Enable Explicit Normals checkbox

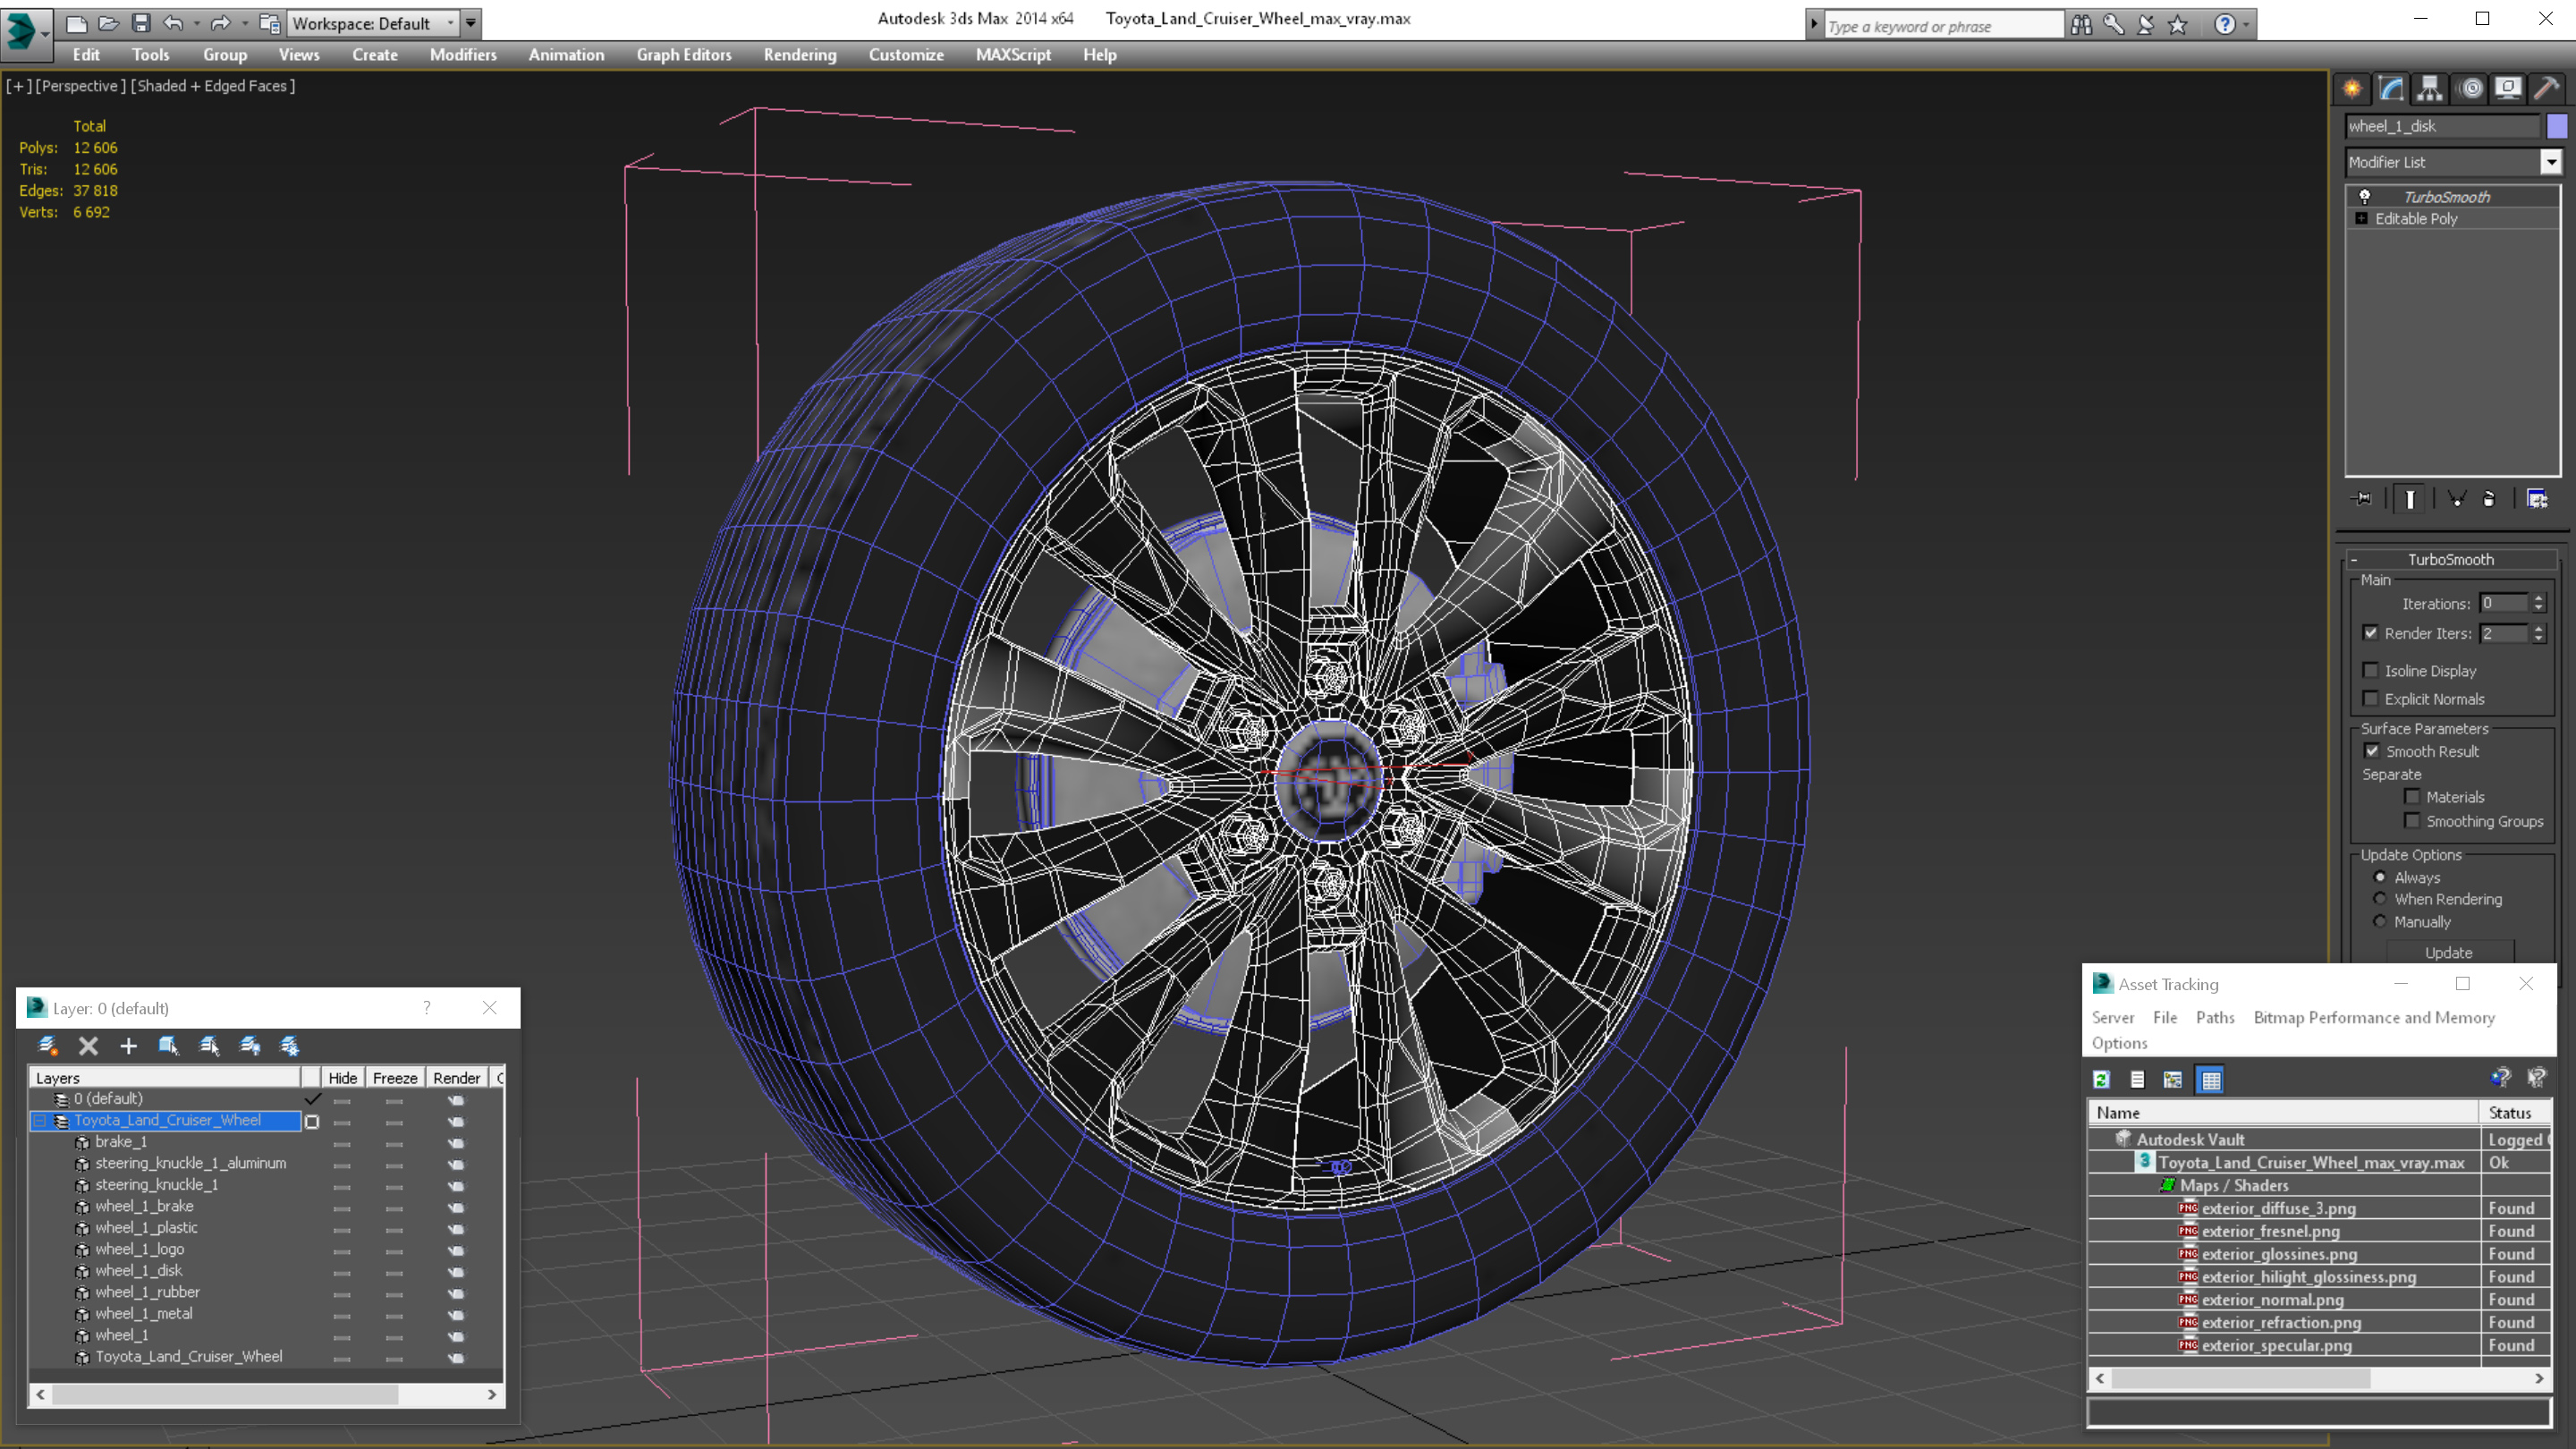tap(2370, 699)
